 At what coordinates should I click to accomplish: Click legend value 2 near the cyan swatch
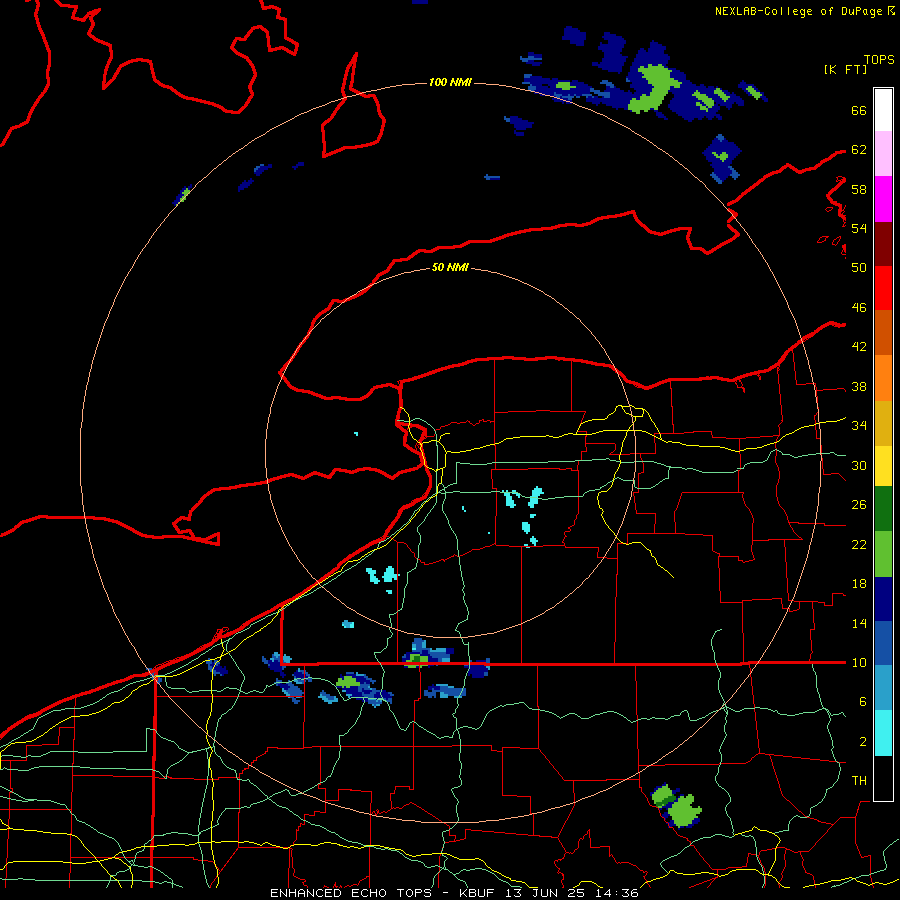pyautogui.click(x=862, y=741)
